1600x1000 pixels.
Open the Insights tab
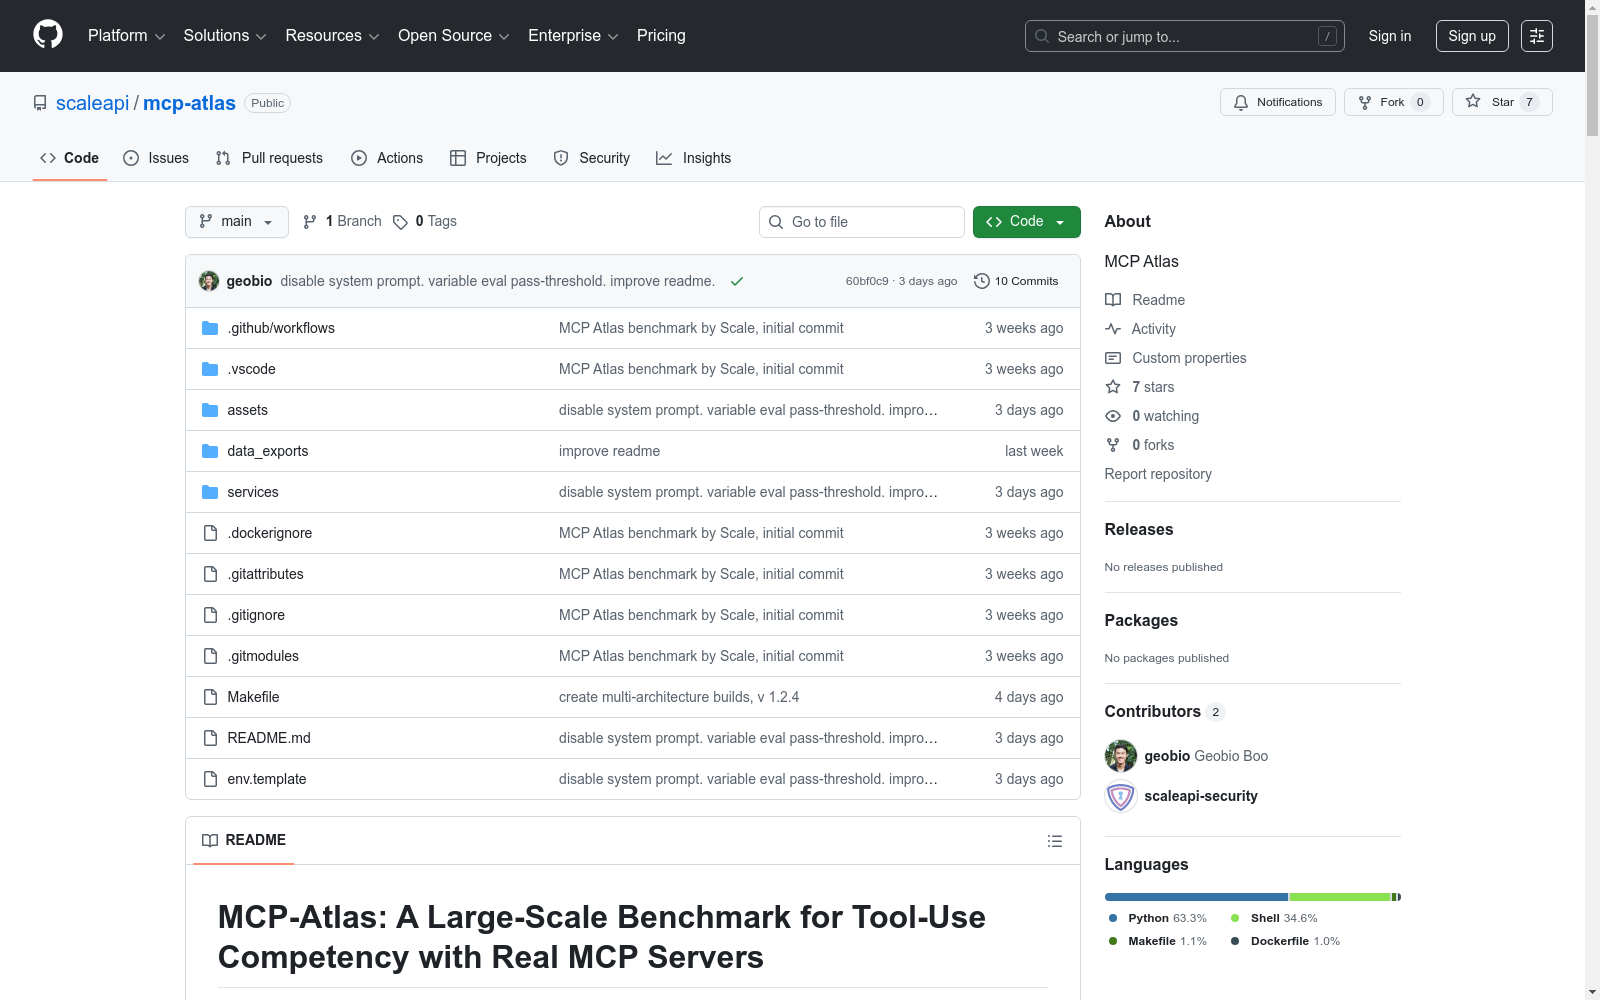[693, 158]
